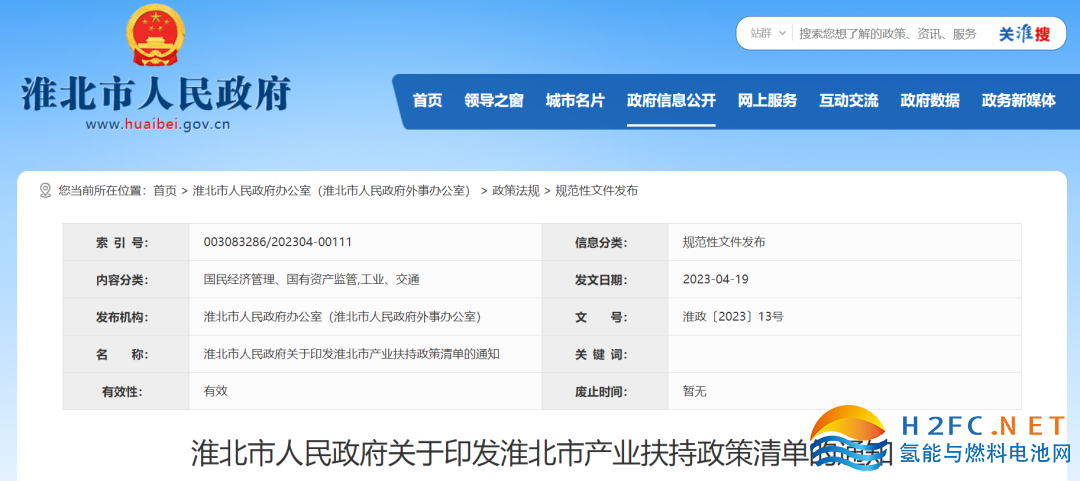The image size is (1080, 481).
Task: Click the date 2023-04-19
Action: 715,279
